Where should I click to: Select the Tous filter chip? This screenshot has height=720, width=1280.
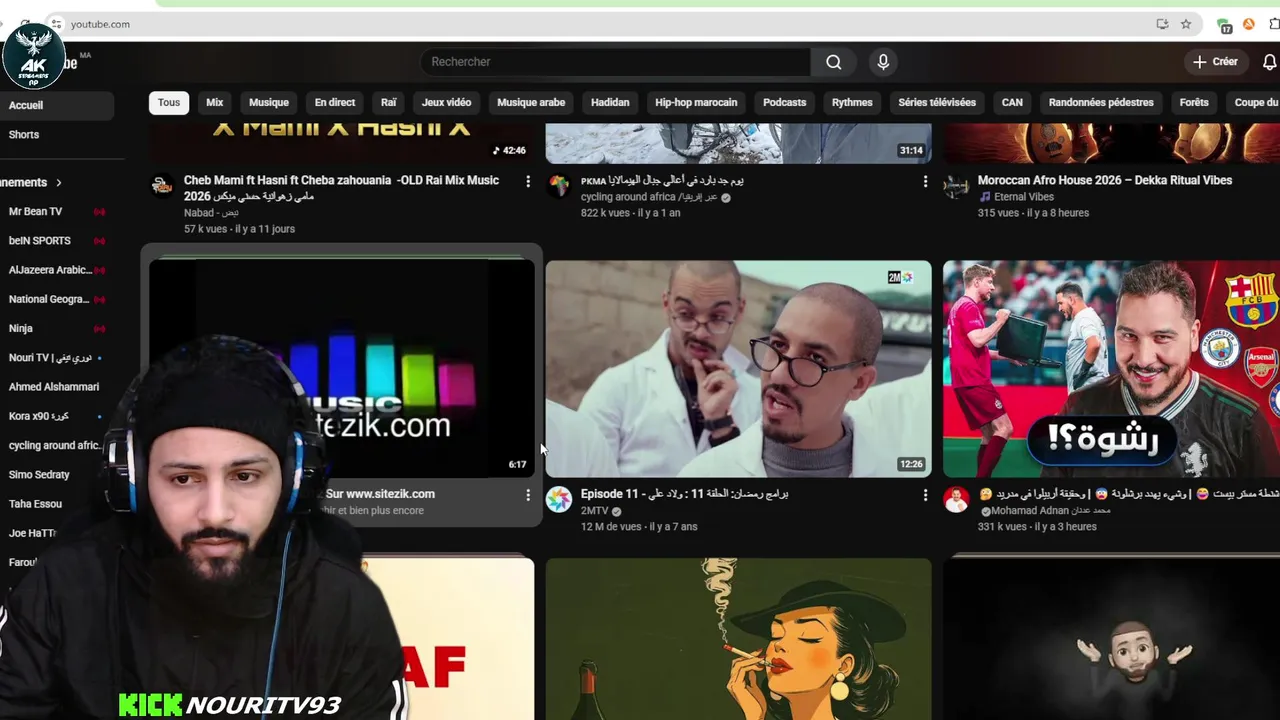(x=169, y=102)
